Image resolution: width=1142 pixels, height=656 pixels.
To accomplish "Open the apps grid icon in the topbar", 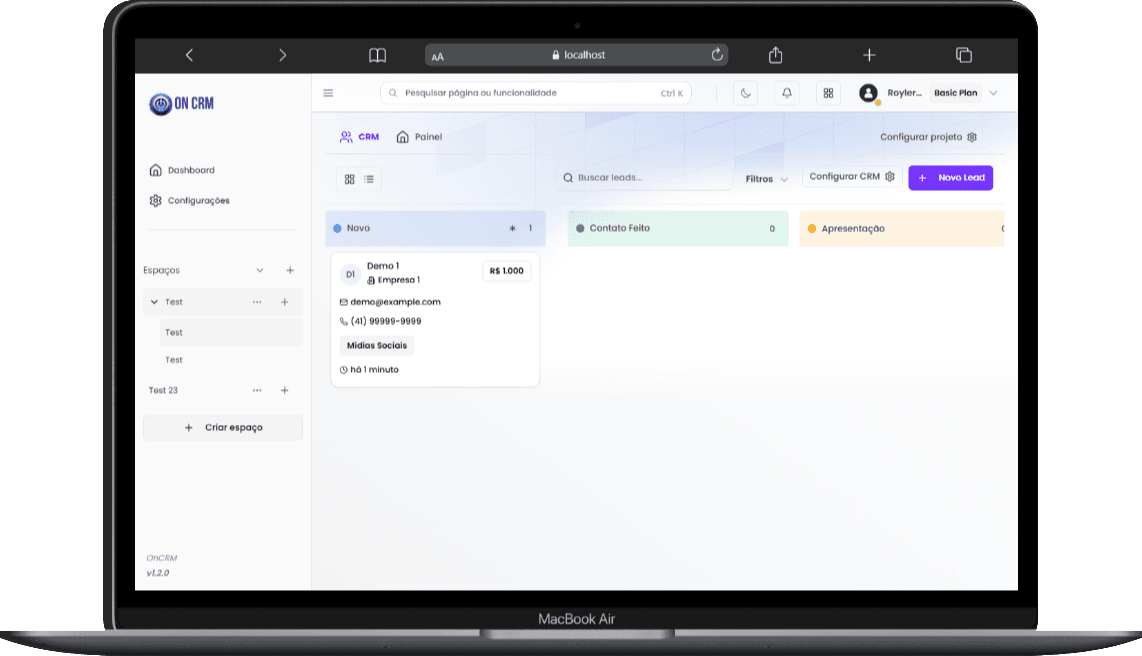I will coord(827,92).
